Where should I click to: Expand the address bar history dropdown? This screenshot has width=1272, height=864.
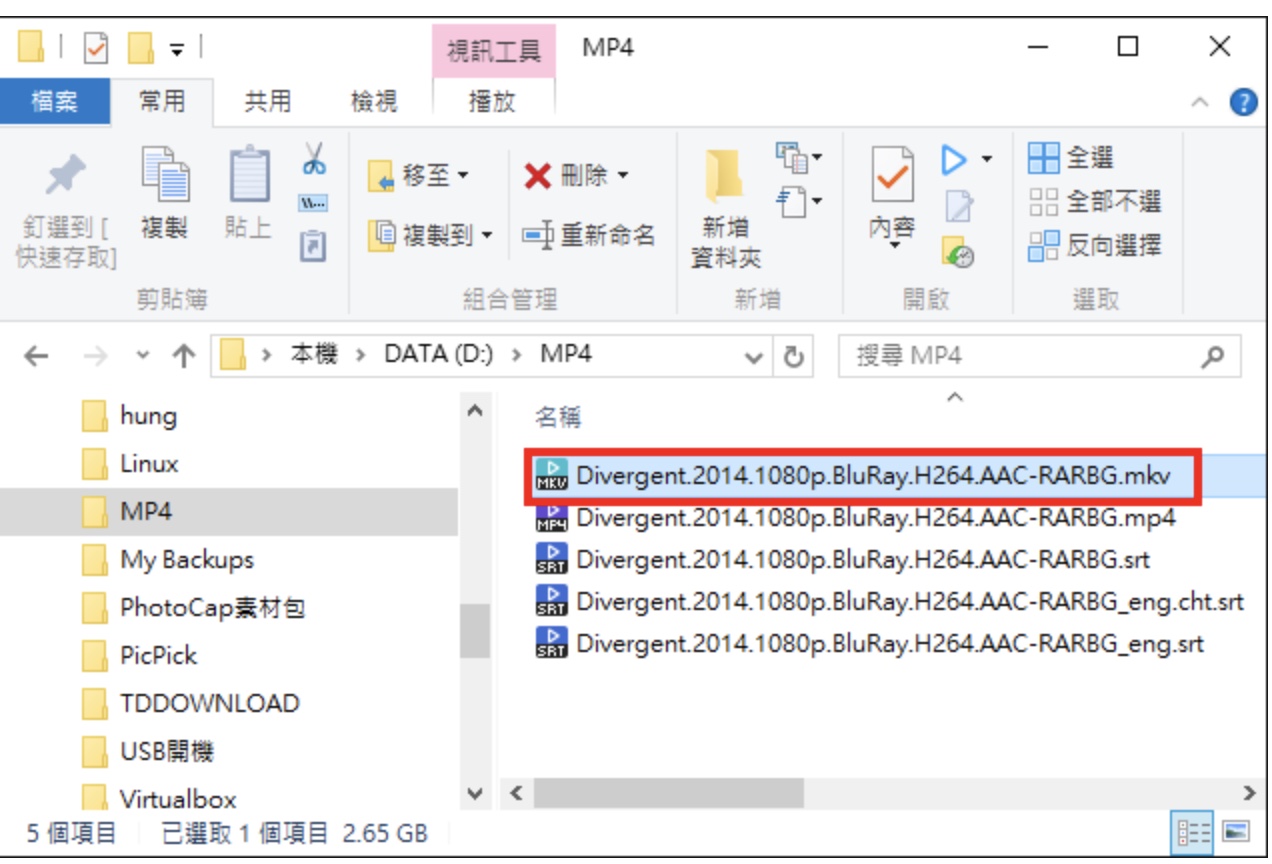click(754, 357)
